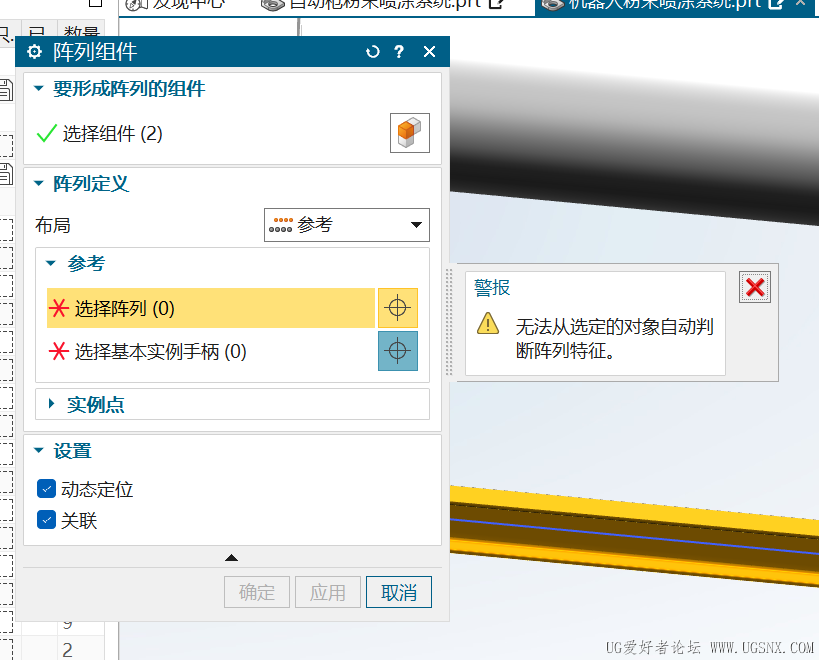Click the part icon on the 机器人粉末喷涂系统 tab
The image size is (819, 660).
click(x=551, y=4)
